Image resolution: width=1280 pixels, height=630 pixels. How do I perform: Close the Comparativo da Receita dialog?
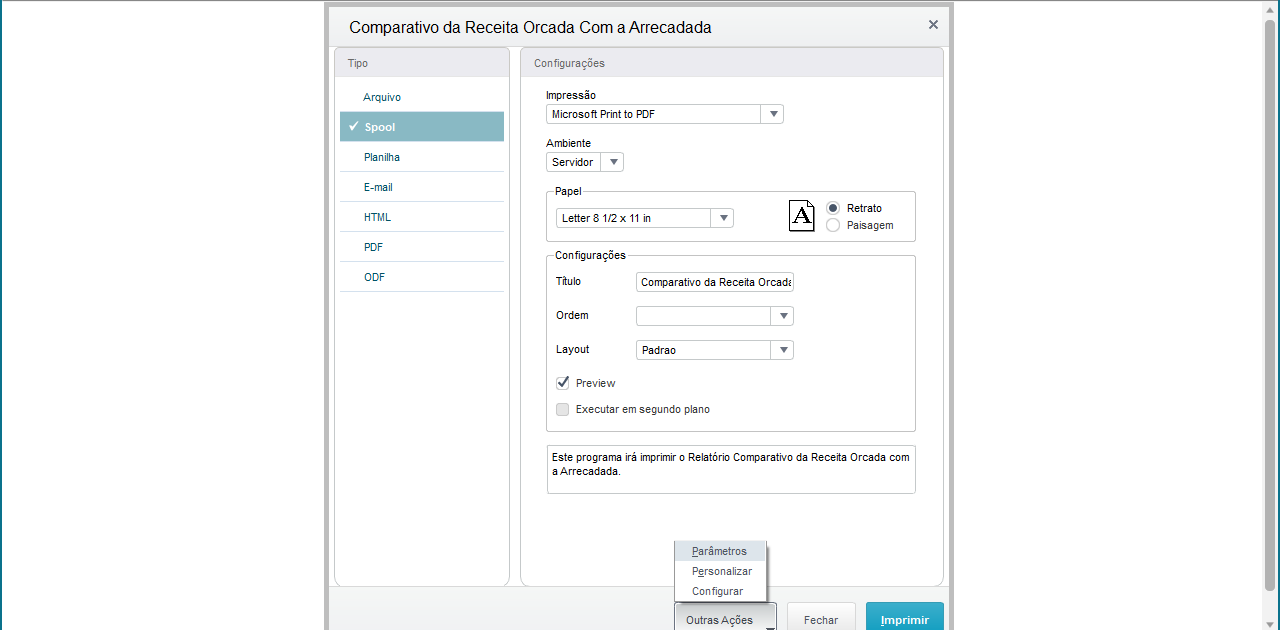[933, 25]
